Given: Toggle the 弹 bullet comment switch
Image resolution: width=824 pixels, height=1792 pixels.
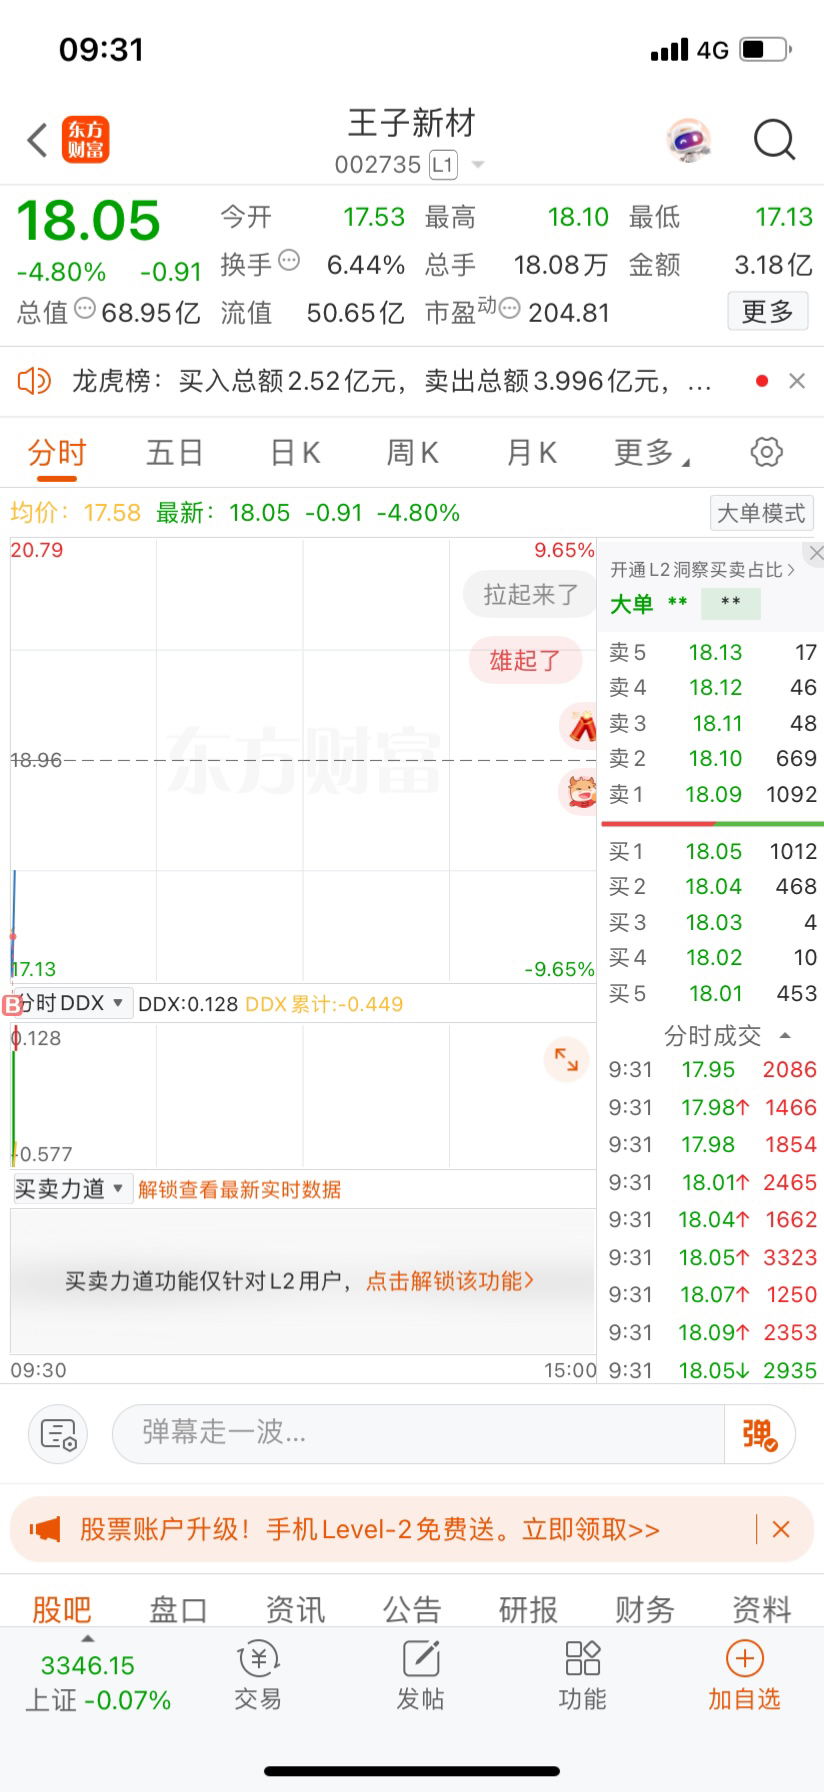Looking at the screenshot, I should (760, 1434).
